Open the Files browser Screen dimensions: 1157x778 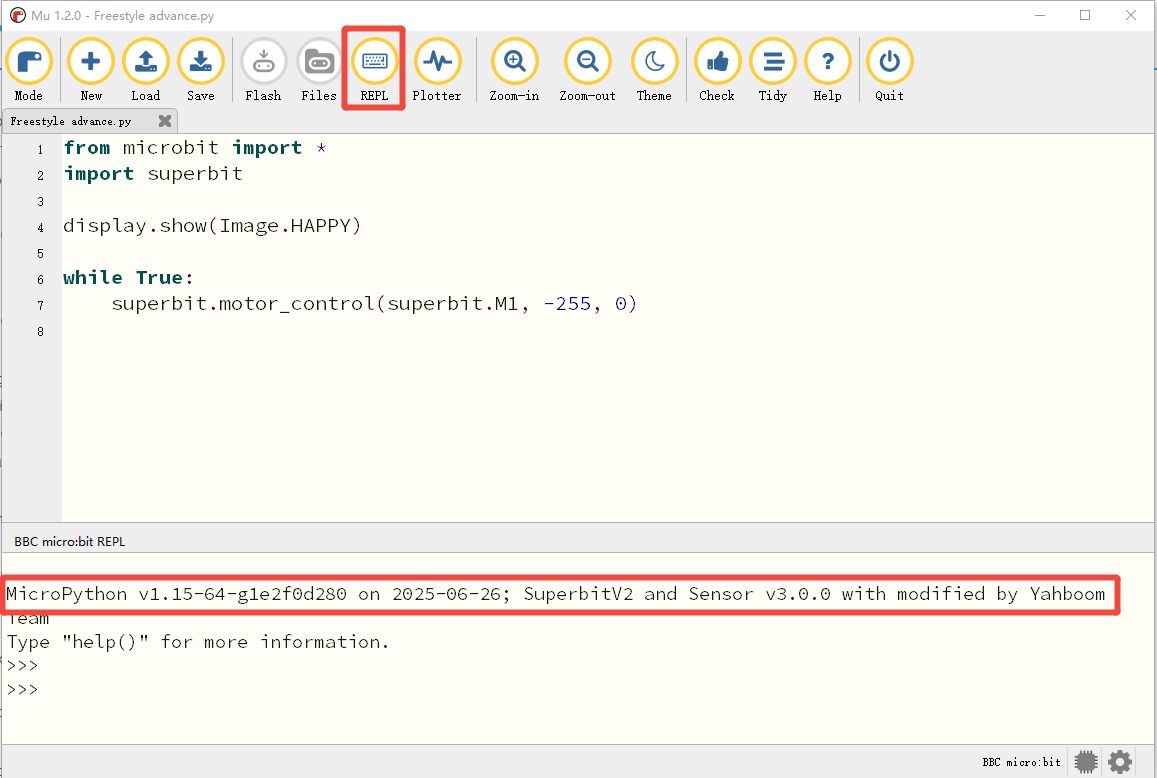pos(319,70)
